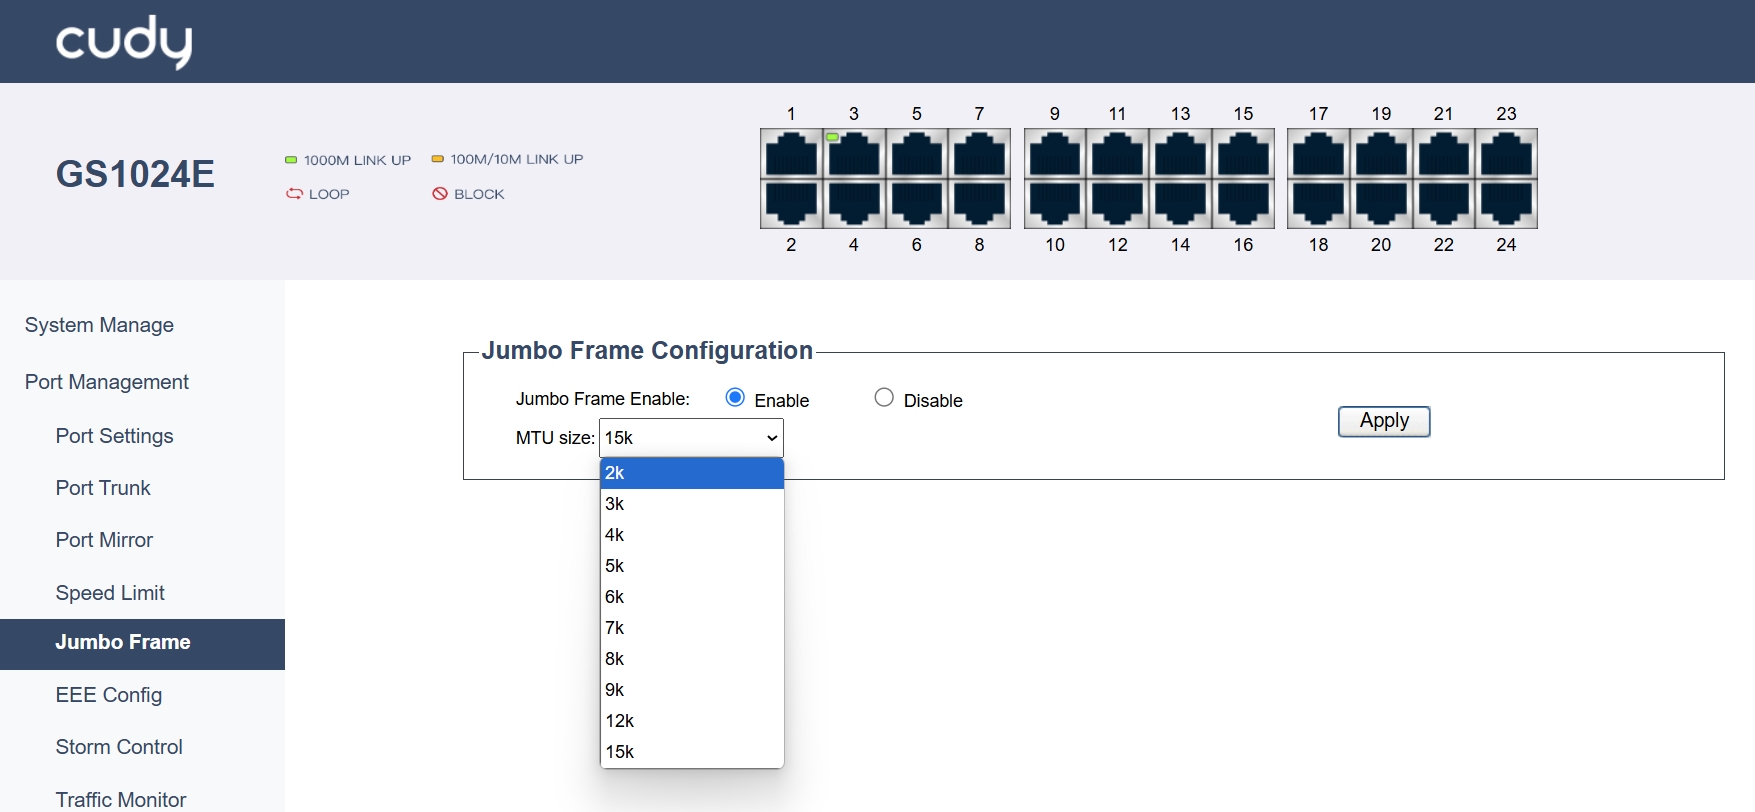The height and width of the screenshot is (812, 1755).
Task: Click the orange 100M/10M LINK UP legend icon
Action: pyautogui.click(x=437, y=159)
